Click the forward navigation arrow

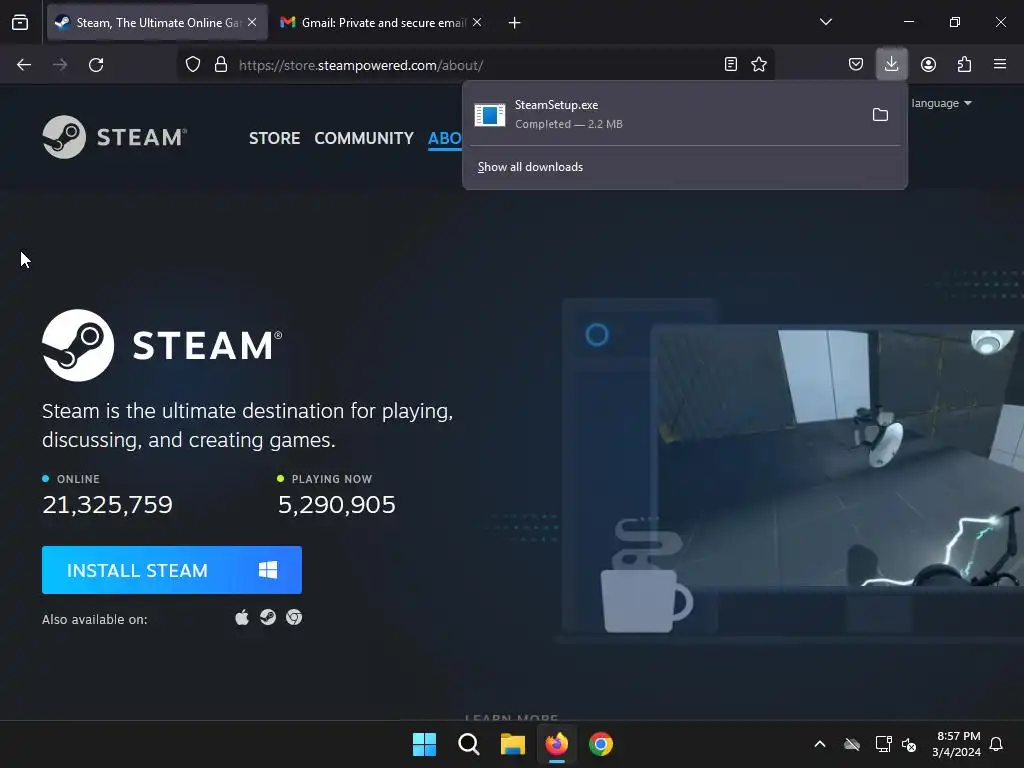60,65
